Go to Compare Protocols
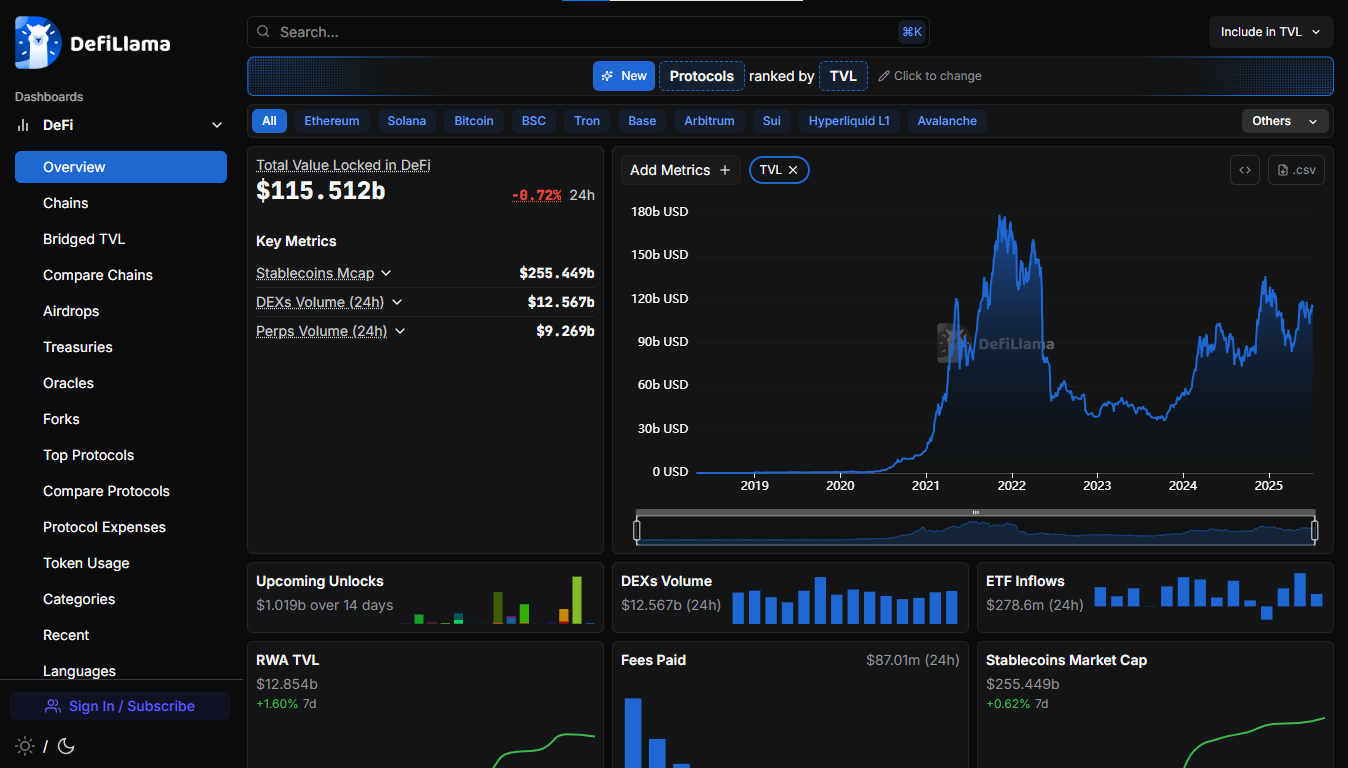Screen dimensions: 1348x768 pyautogui.click(x=121, y=491)
